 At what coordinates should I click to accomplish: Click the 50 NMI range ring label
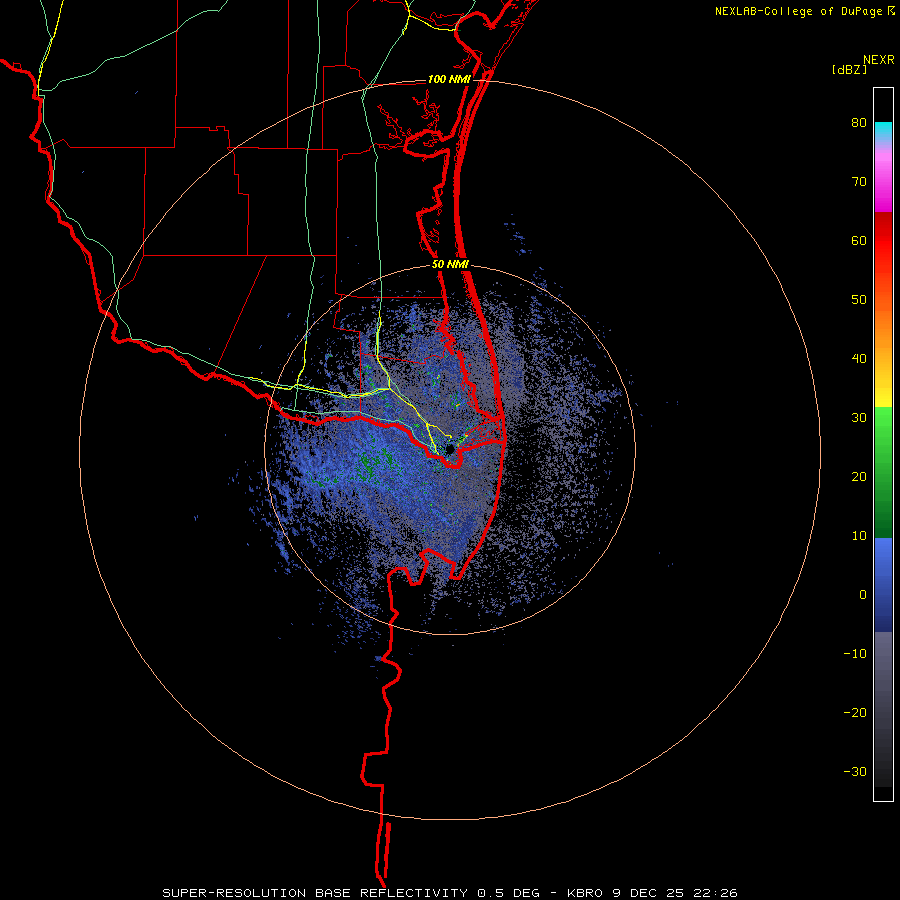click(x=450, y=265)
